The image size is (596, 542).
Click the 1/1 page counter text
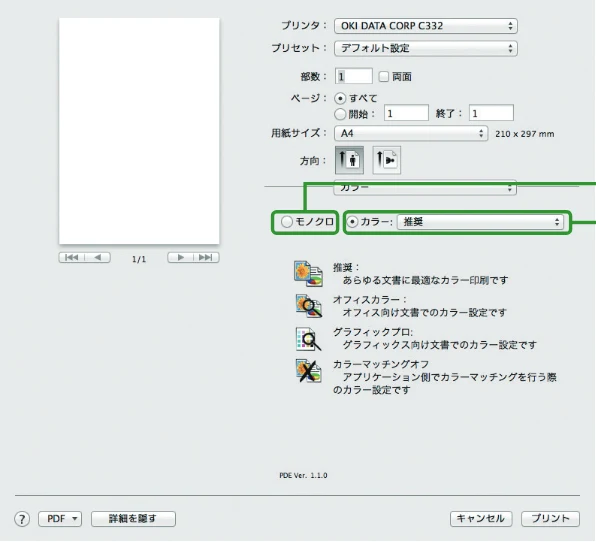pos(139,259)
